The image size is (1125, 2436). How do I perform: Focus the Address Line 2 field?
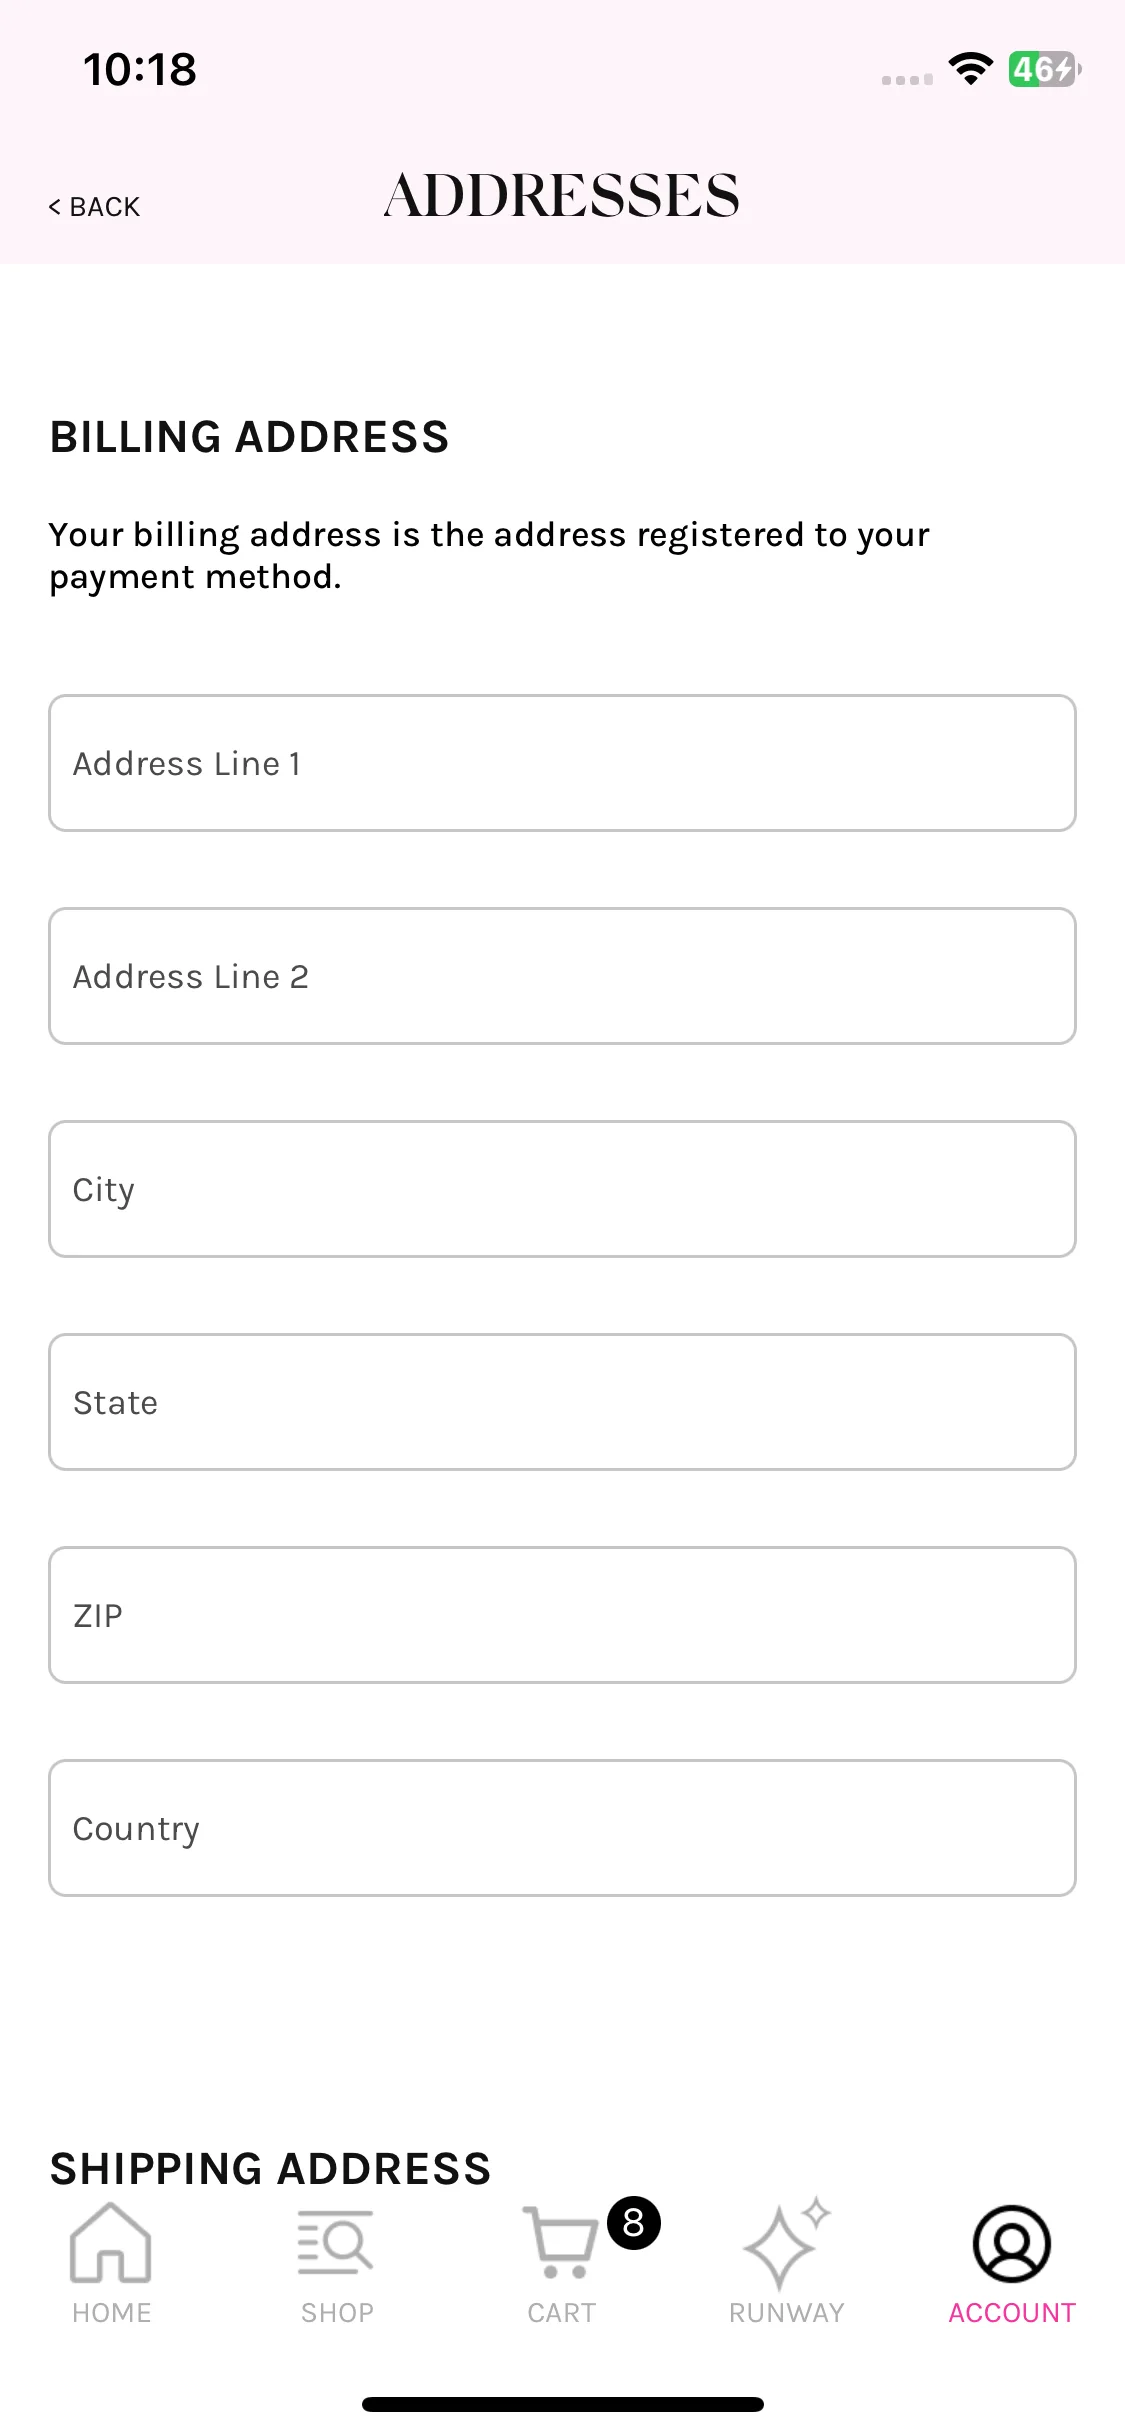click(x=562, y=976)
